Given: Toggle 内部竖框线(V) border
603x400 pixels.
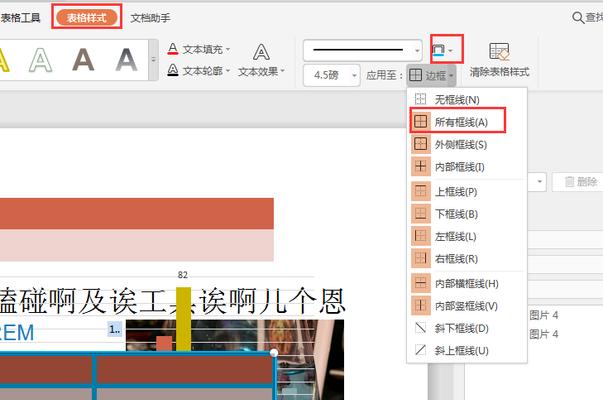Looking at the screenshot, I should pos(466,306).
